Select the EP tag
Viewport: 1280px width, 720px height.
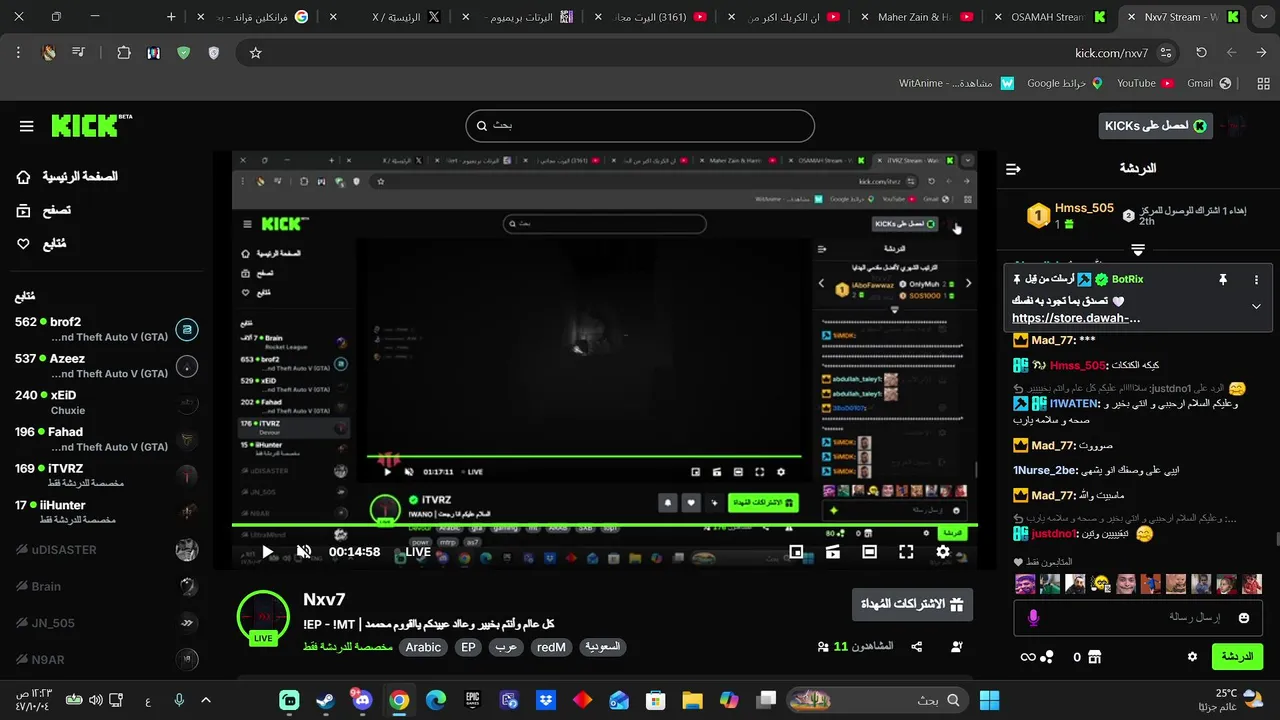(x=468, y=647)
